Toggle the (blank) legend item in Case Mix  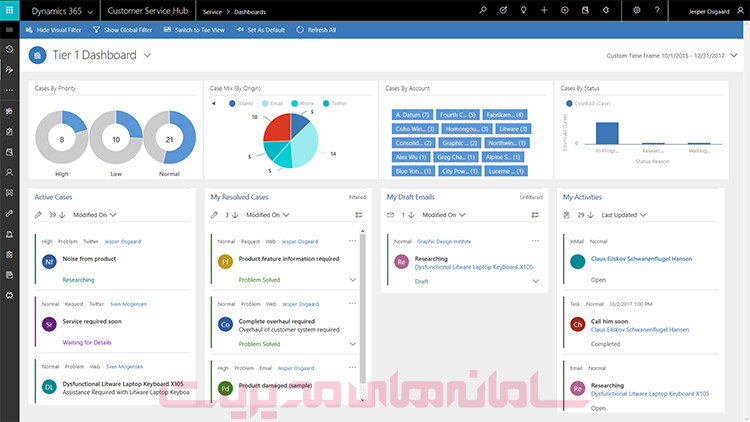click(x=241, y=103)
